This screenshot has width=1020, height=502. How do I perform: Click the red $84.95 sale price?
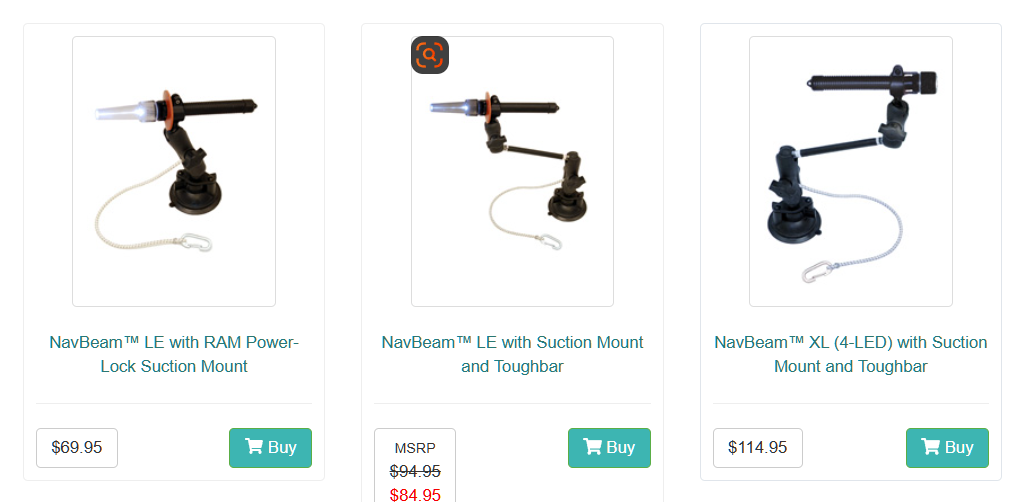(x=415, y=495)
